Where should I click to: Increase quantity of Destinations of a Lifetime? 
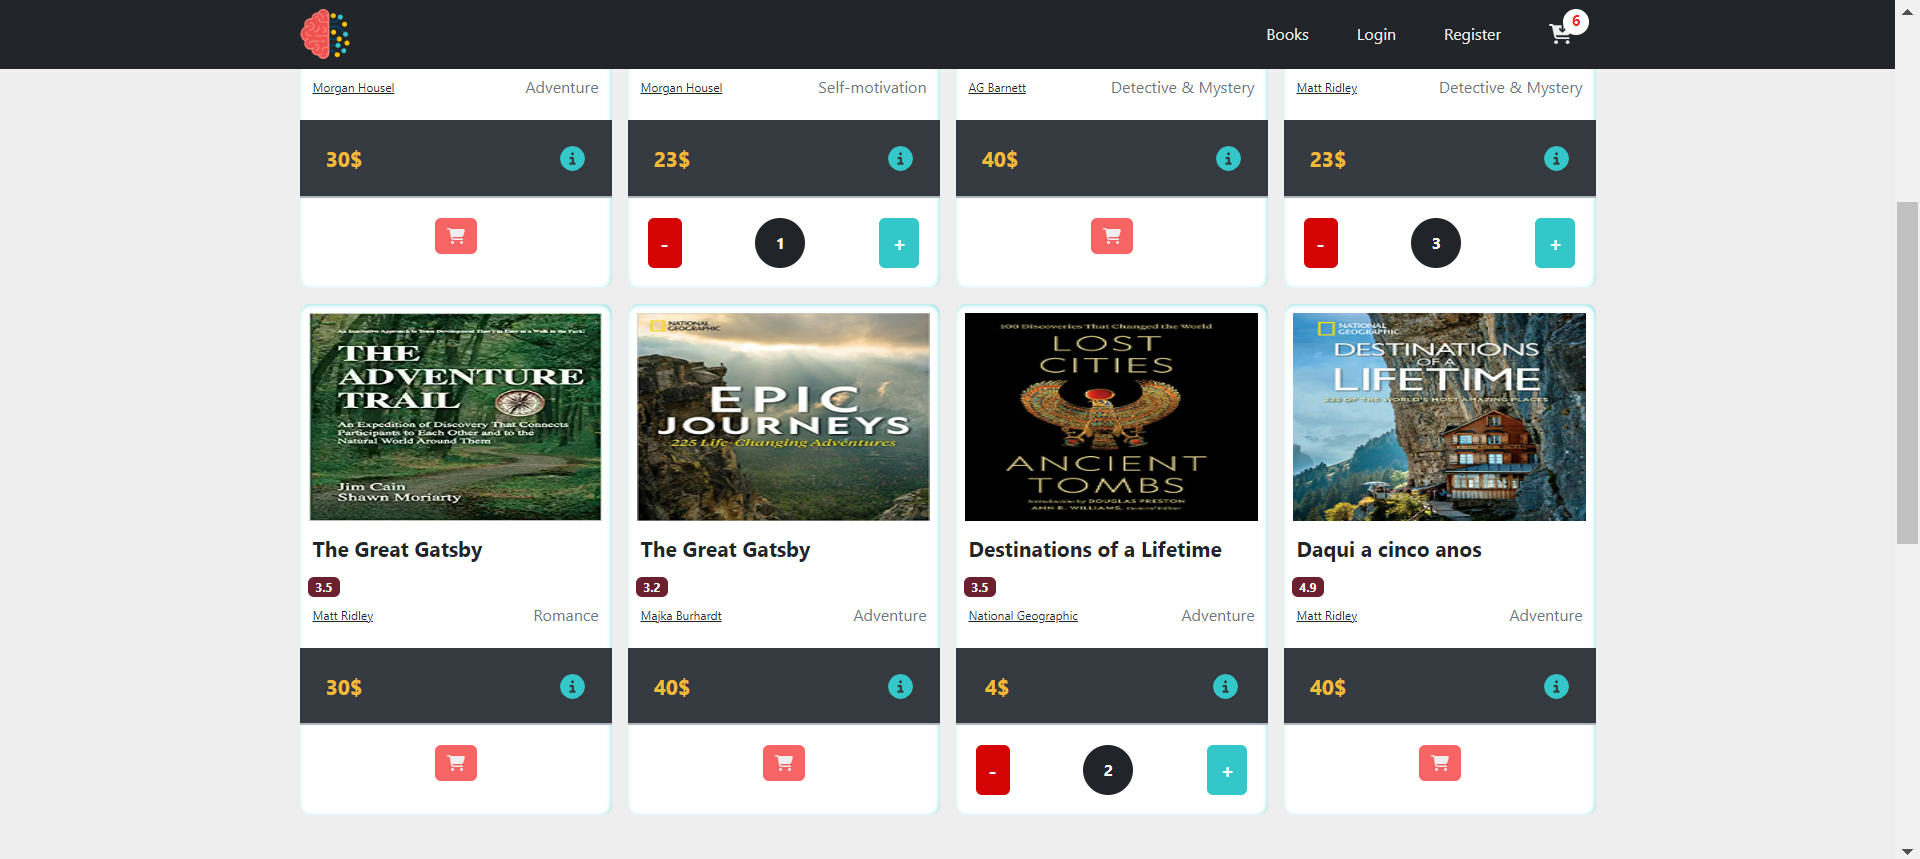click(x=1227, y=771)
